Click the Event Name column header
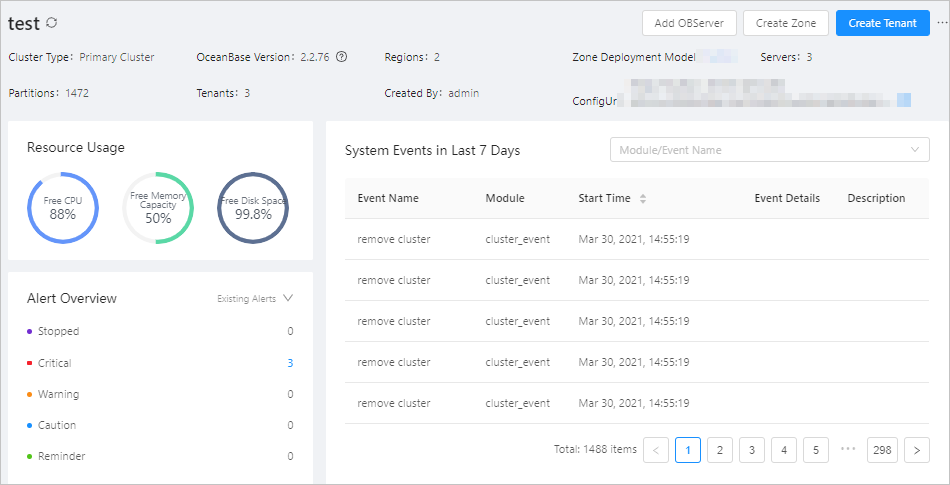The image size is (950, 485). (388, 198)
